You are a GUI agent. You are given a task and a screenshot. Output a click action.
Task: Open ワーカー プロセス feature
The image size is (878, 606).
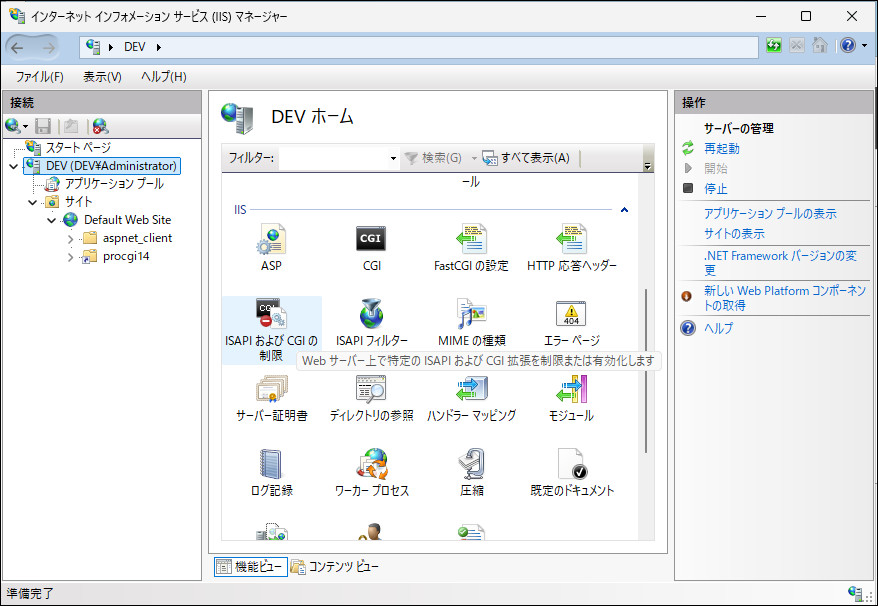pos(371,472)
